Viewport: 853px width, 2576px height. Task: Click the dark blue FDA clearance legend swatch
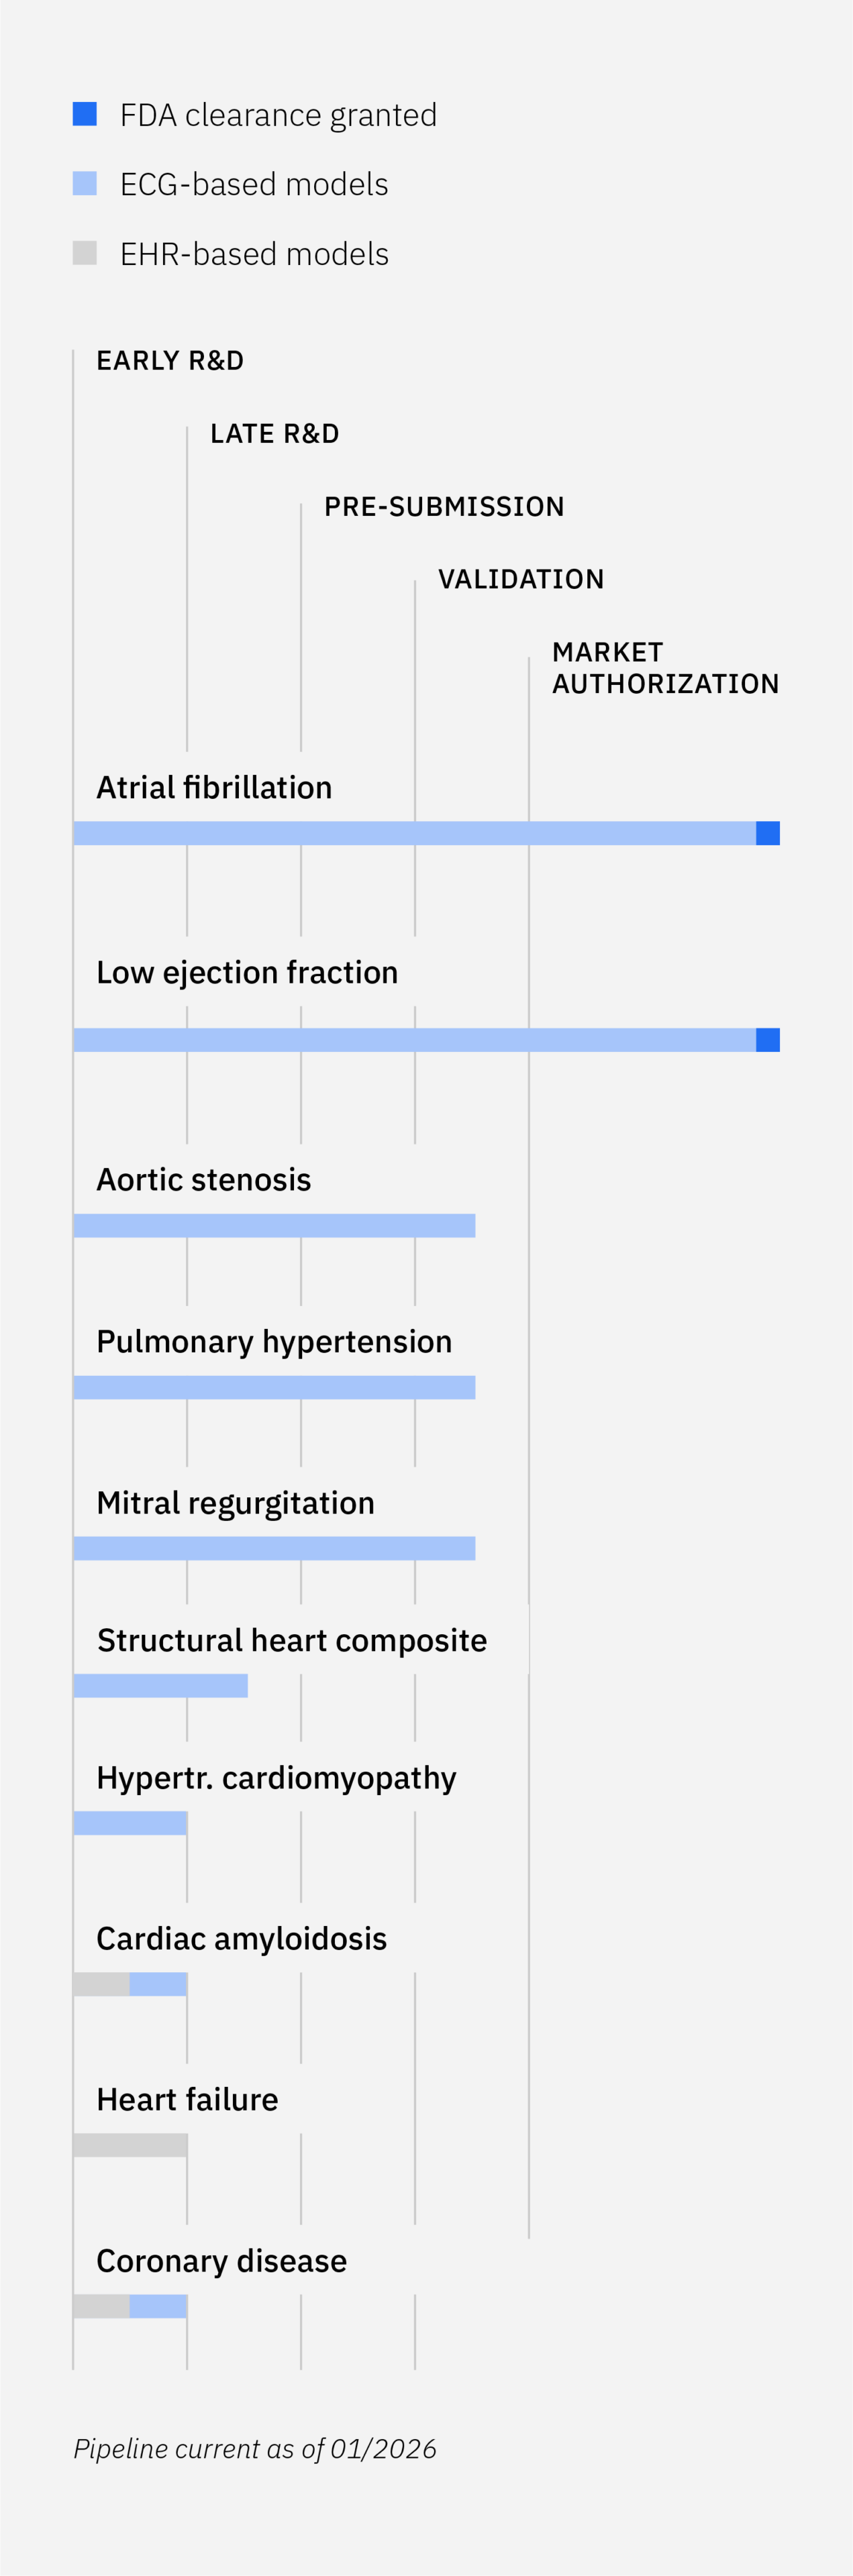(85, 114)
